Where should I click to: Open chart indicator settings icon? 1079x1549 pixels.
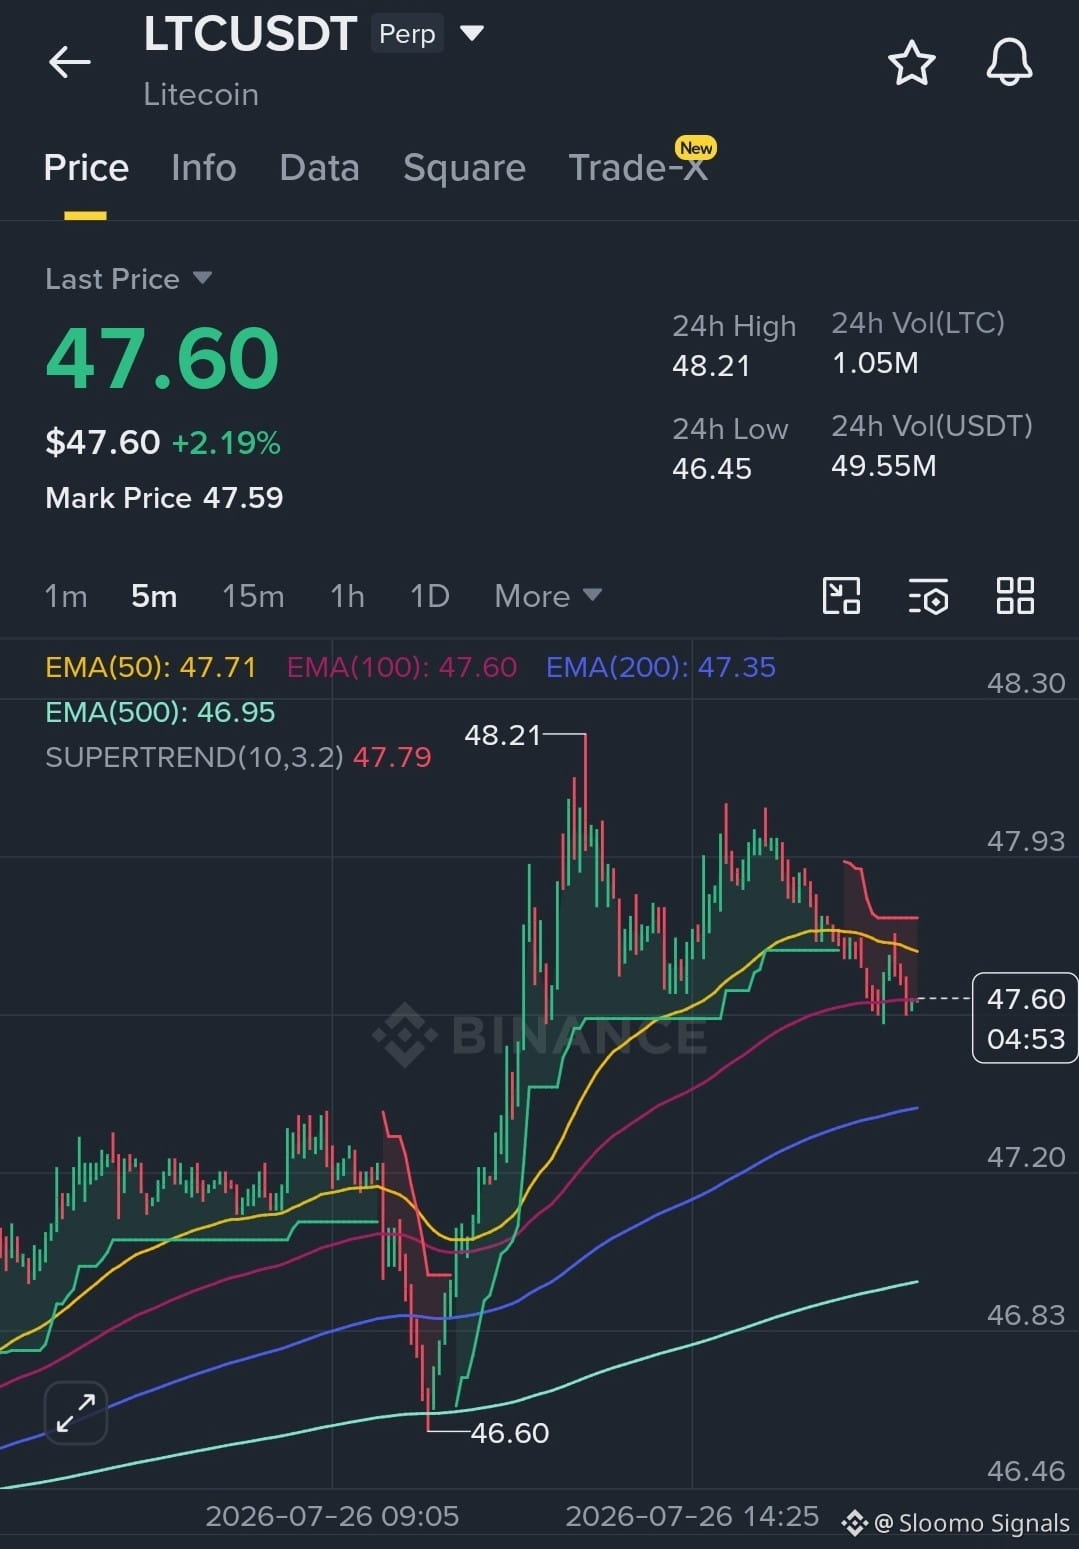tap(928, 596)
